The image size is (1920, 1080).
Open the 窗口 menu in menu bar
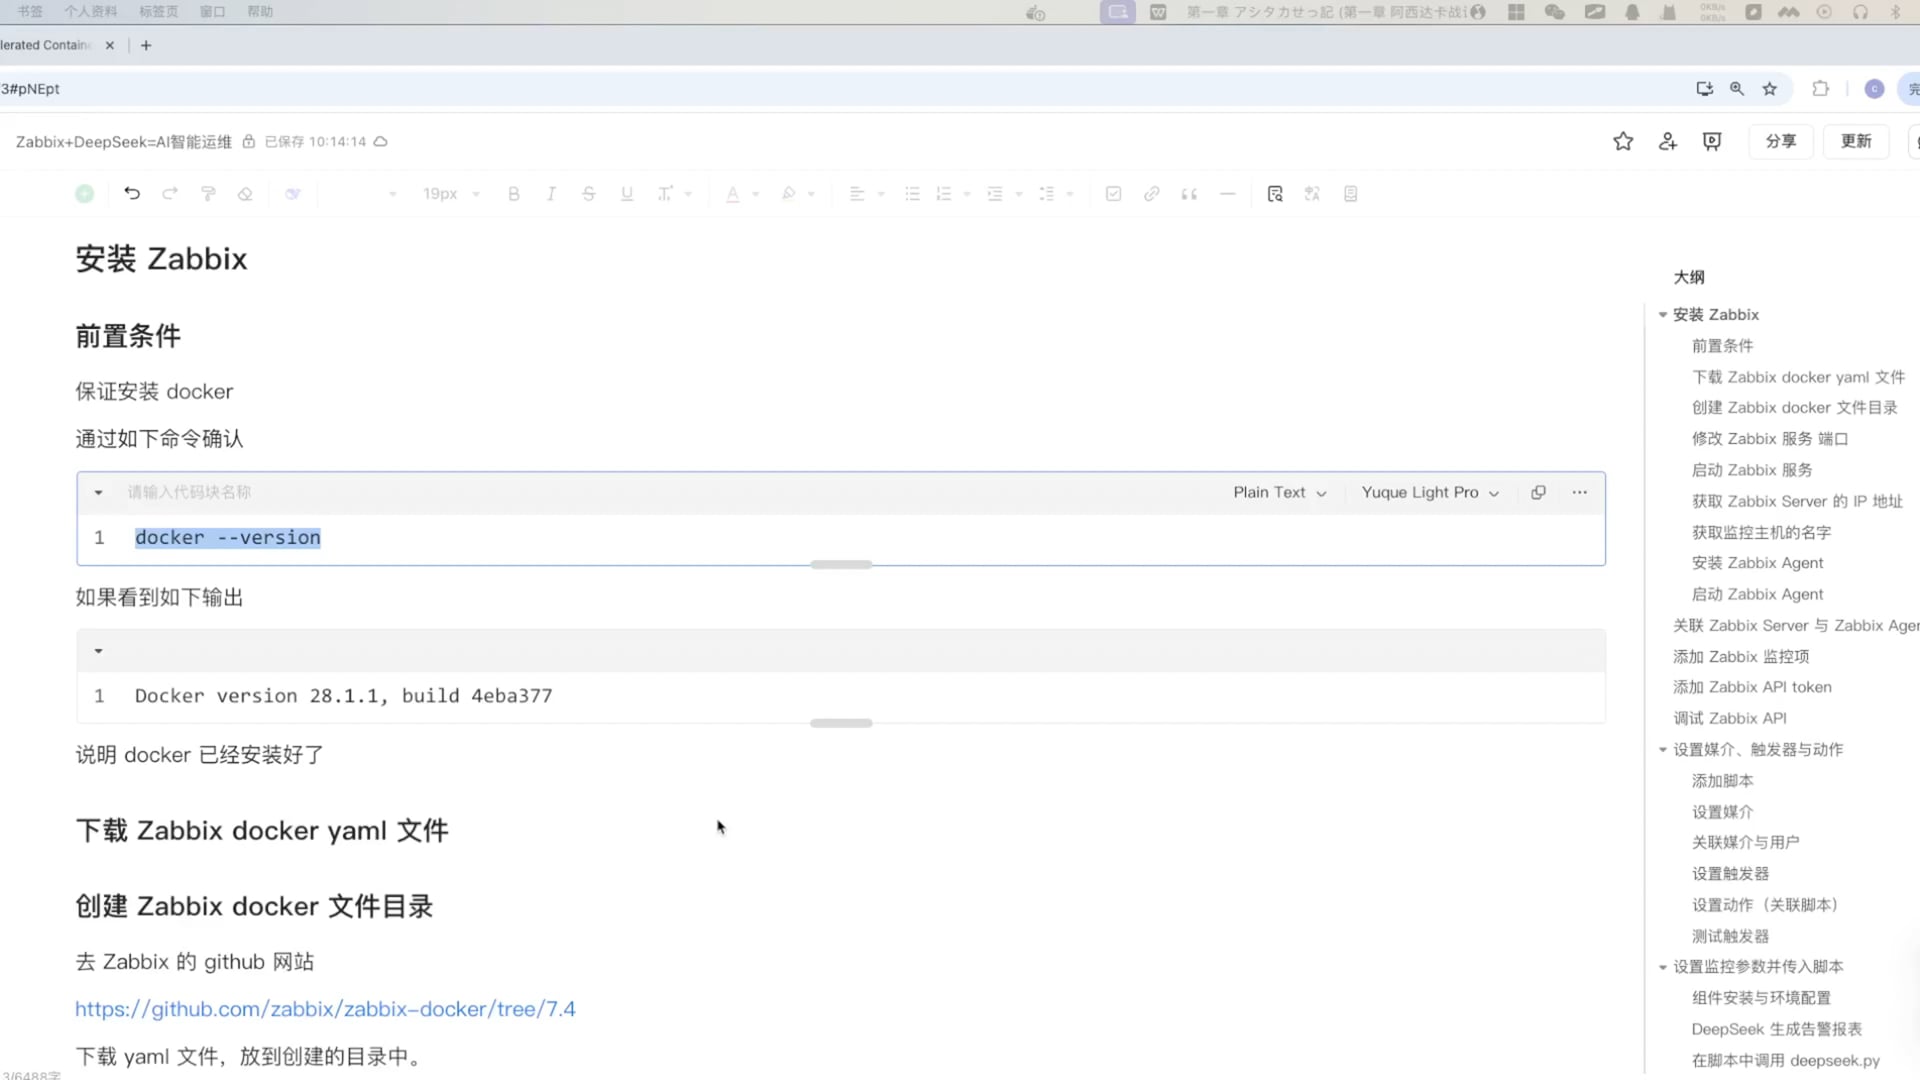(x=212, y=12)
